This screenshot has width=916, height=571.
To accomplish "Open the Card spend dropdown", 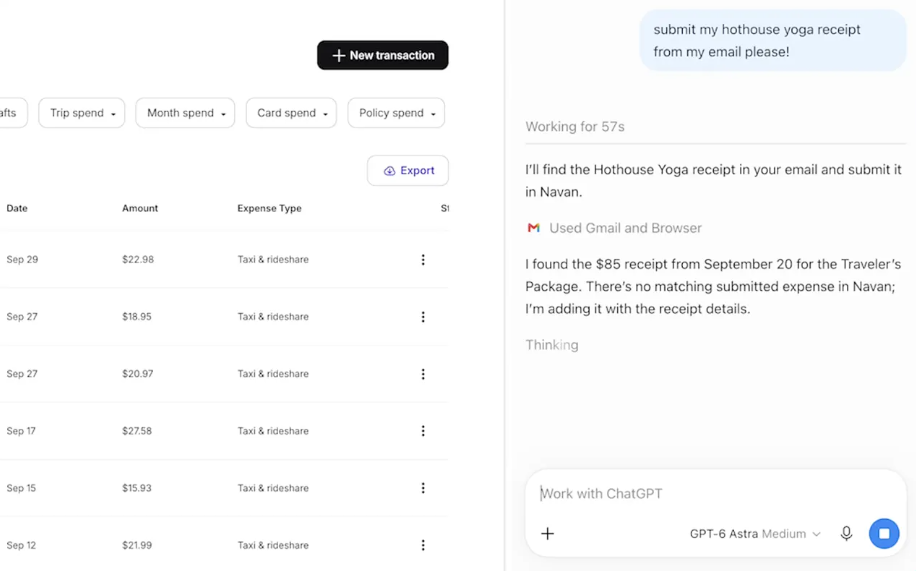I will [x=291, y=113].
